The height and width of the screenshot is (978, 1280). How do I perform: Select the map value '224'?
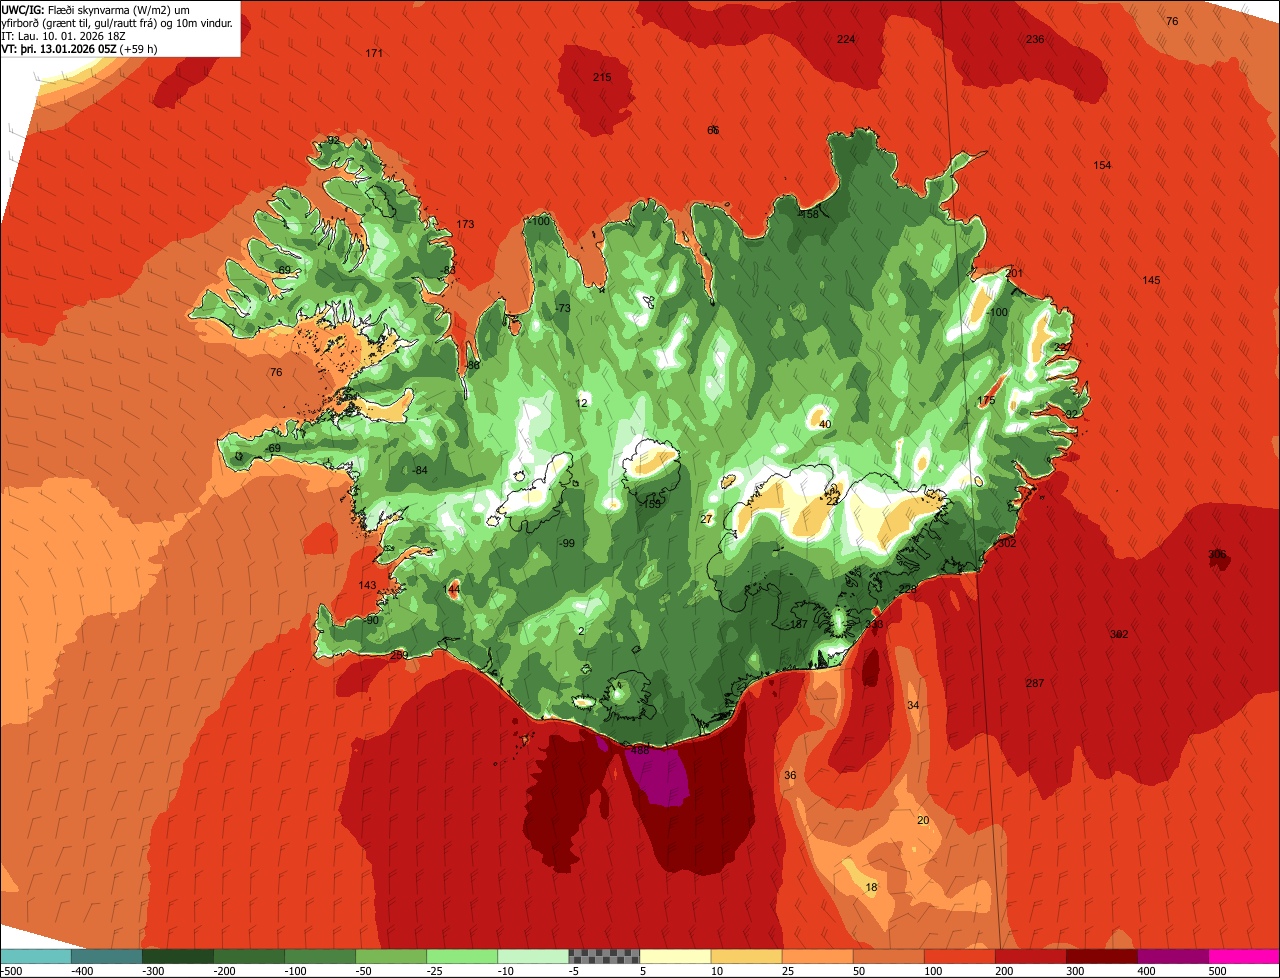click(846, 39)
